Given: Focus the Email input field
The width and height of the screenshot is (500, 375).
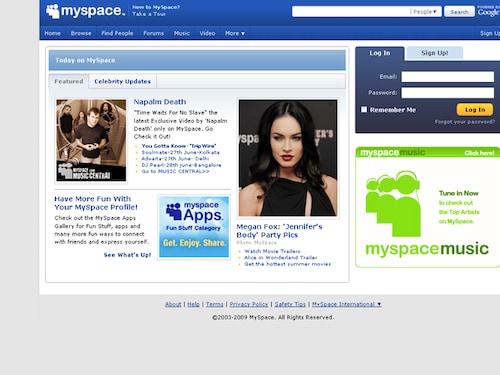Looking at the screenshot, I should (x=448, y=77).
